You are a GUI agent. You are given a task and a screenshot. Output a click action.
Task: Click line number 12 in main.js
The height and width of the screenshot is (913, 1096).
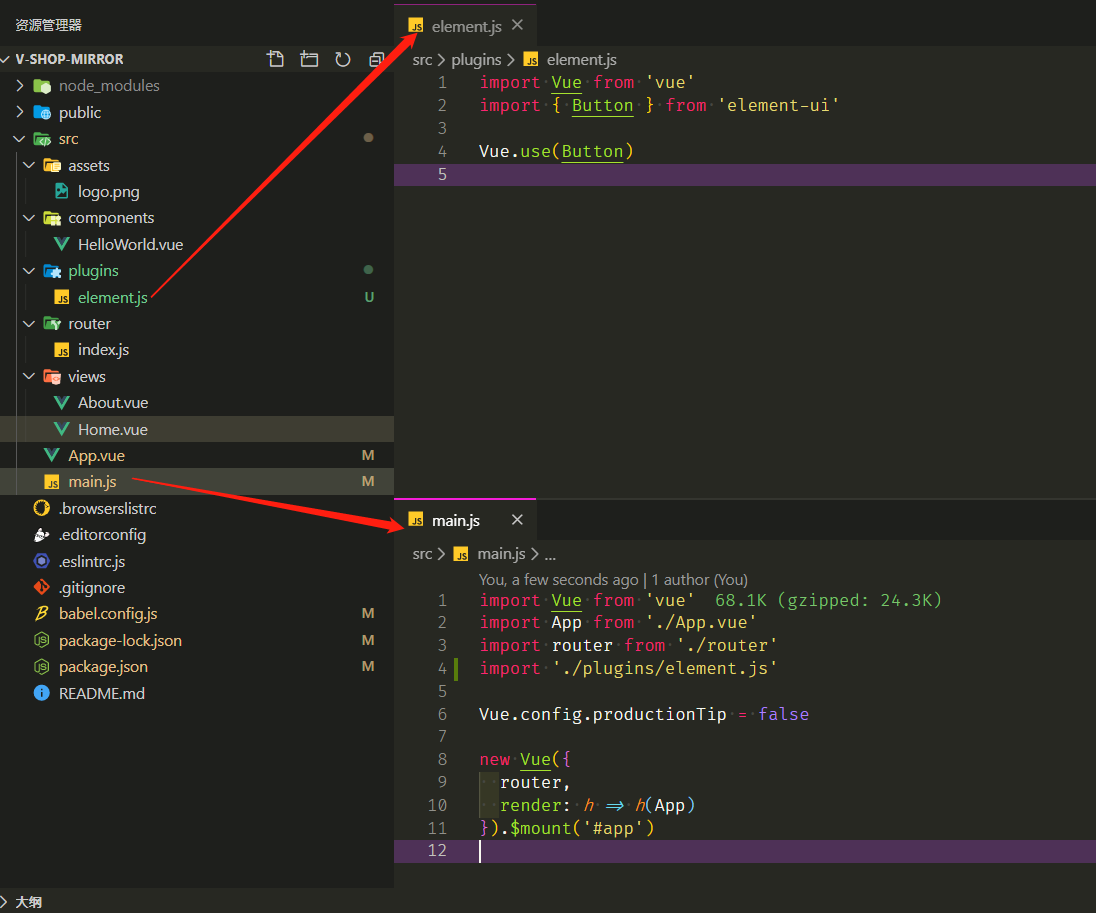(x=437, y=851)
